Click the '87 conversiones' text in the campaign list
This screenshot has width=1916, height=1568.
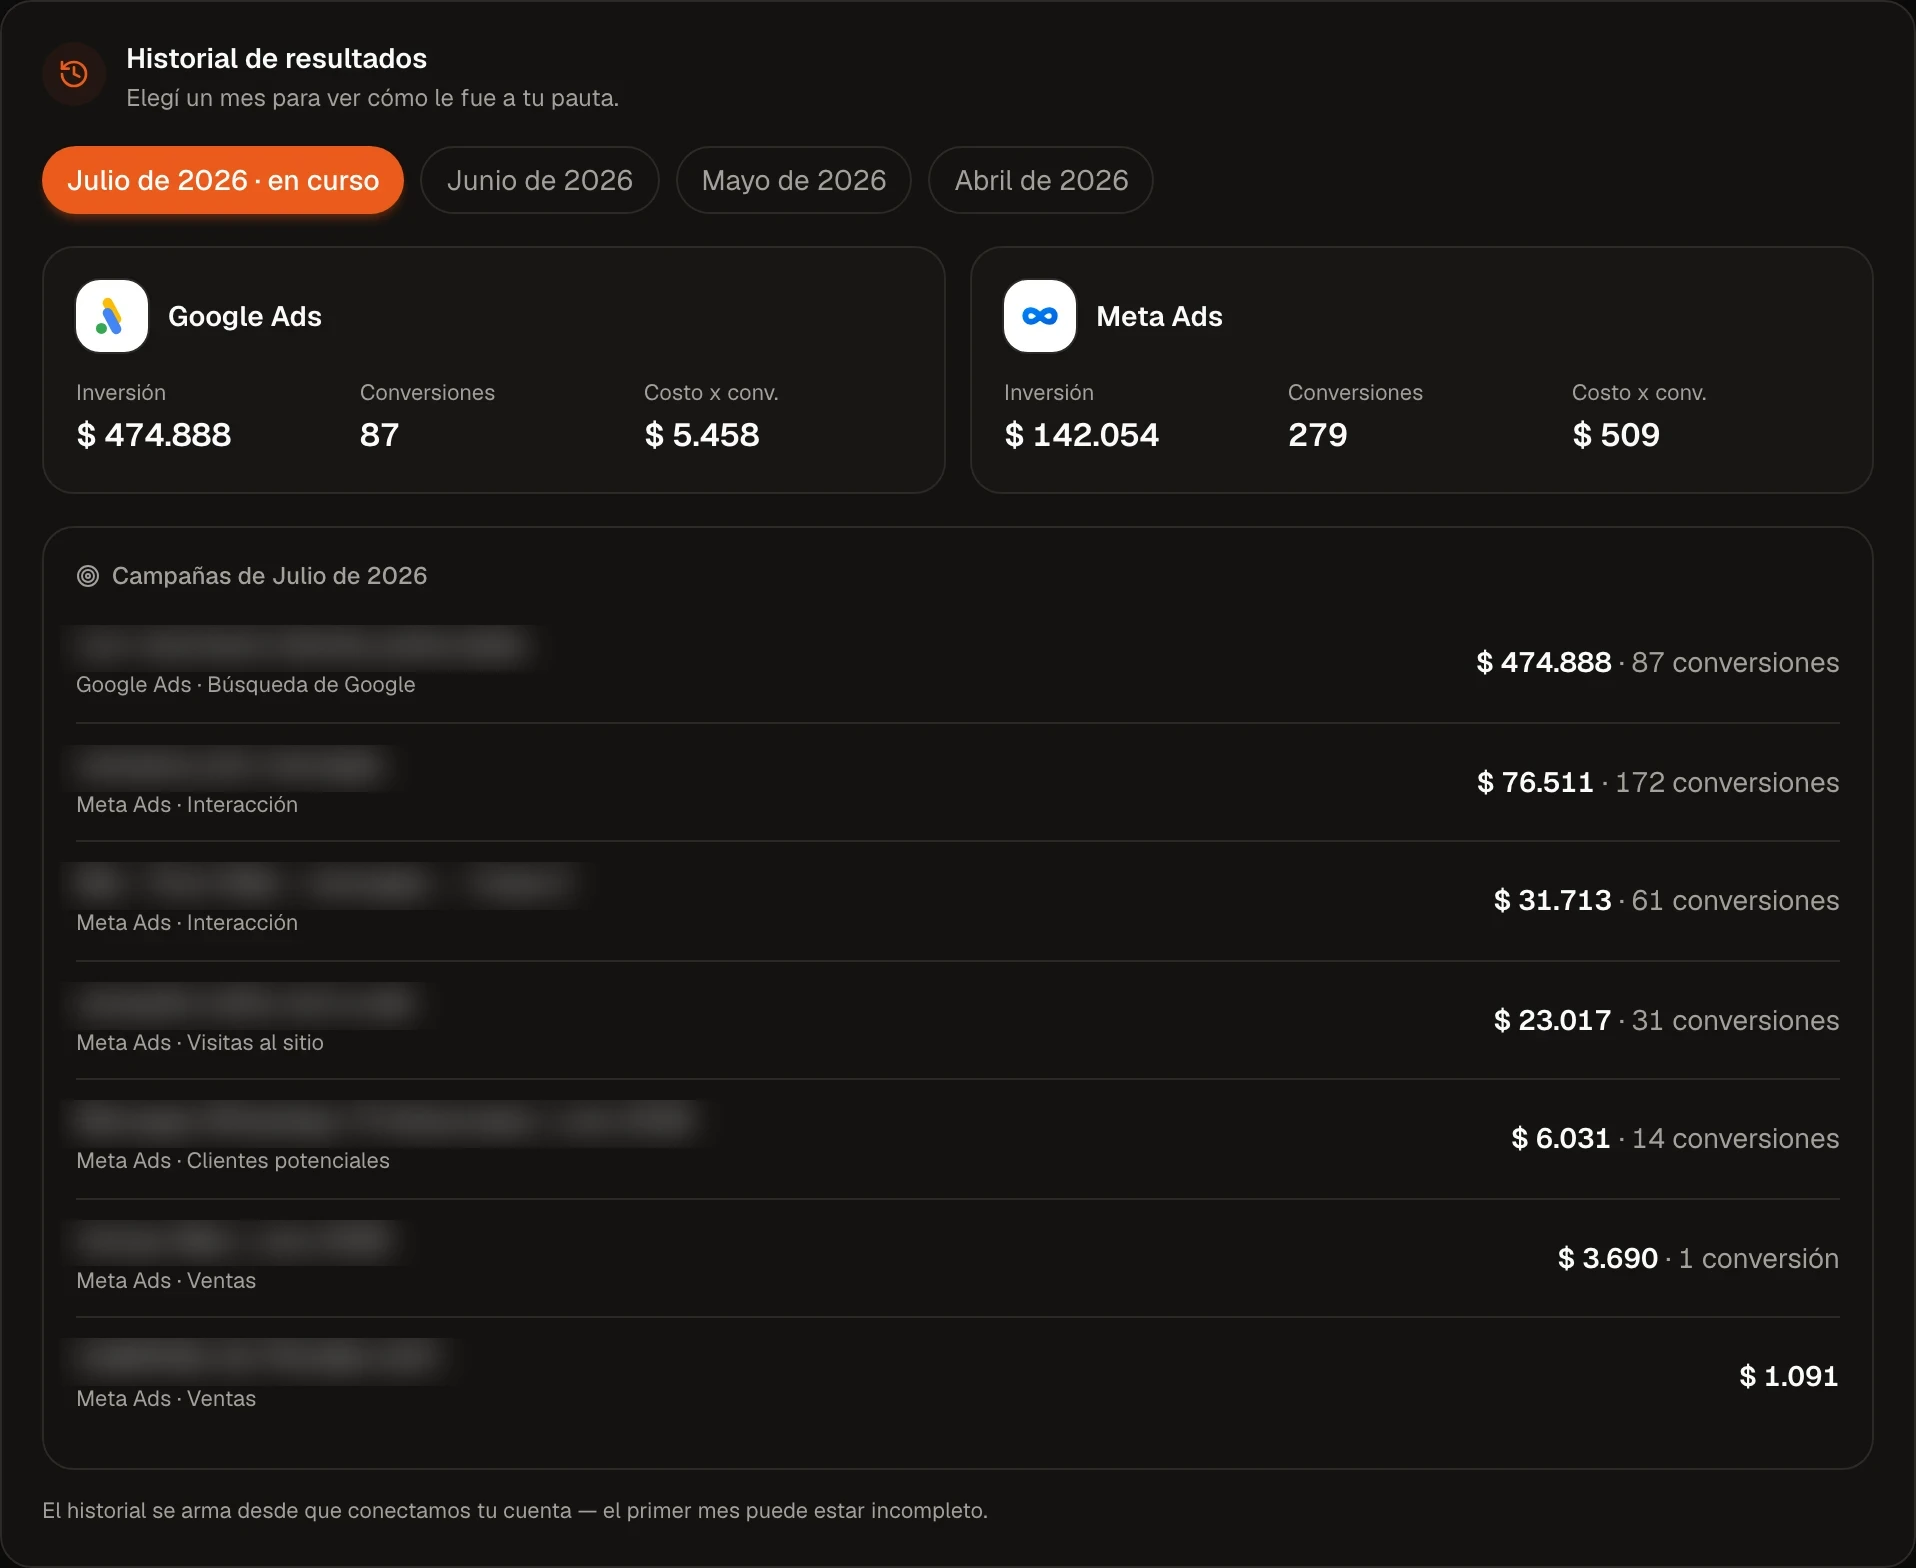[x=1735, y=663]
